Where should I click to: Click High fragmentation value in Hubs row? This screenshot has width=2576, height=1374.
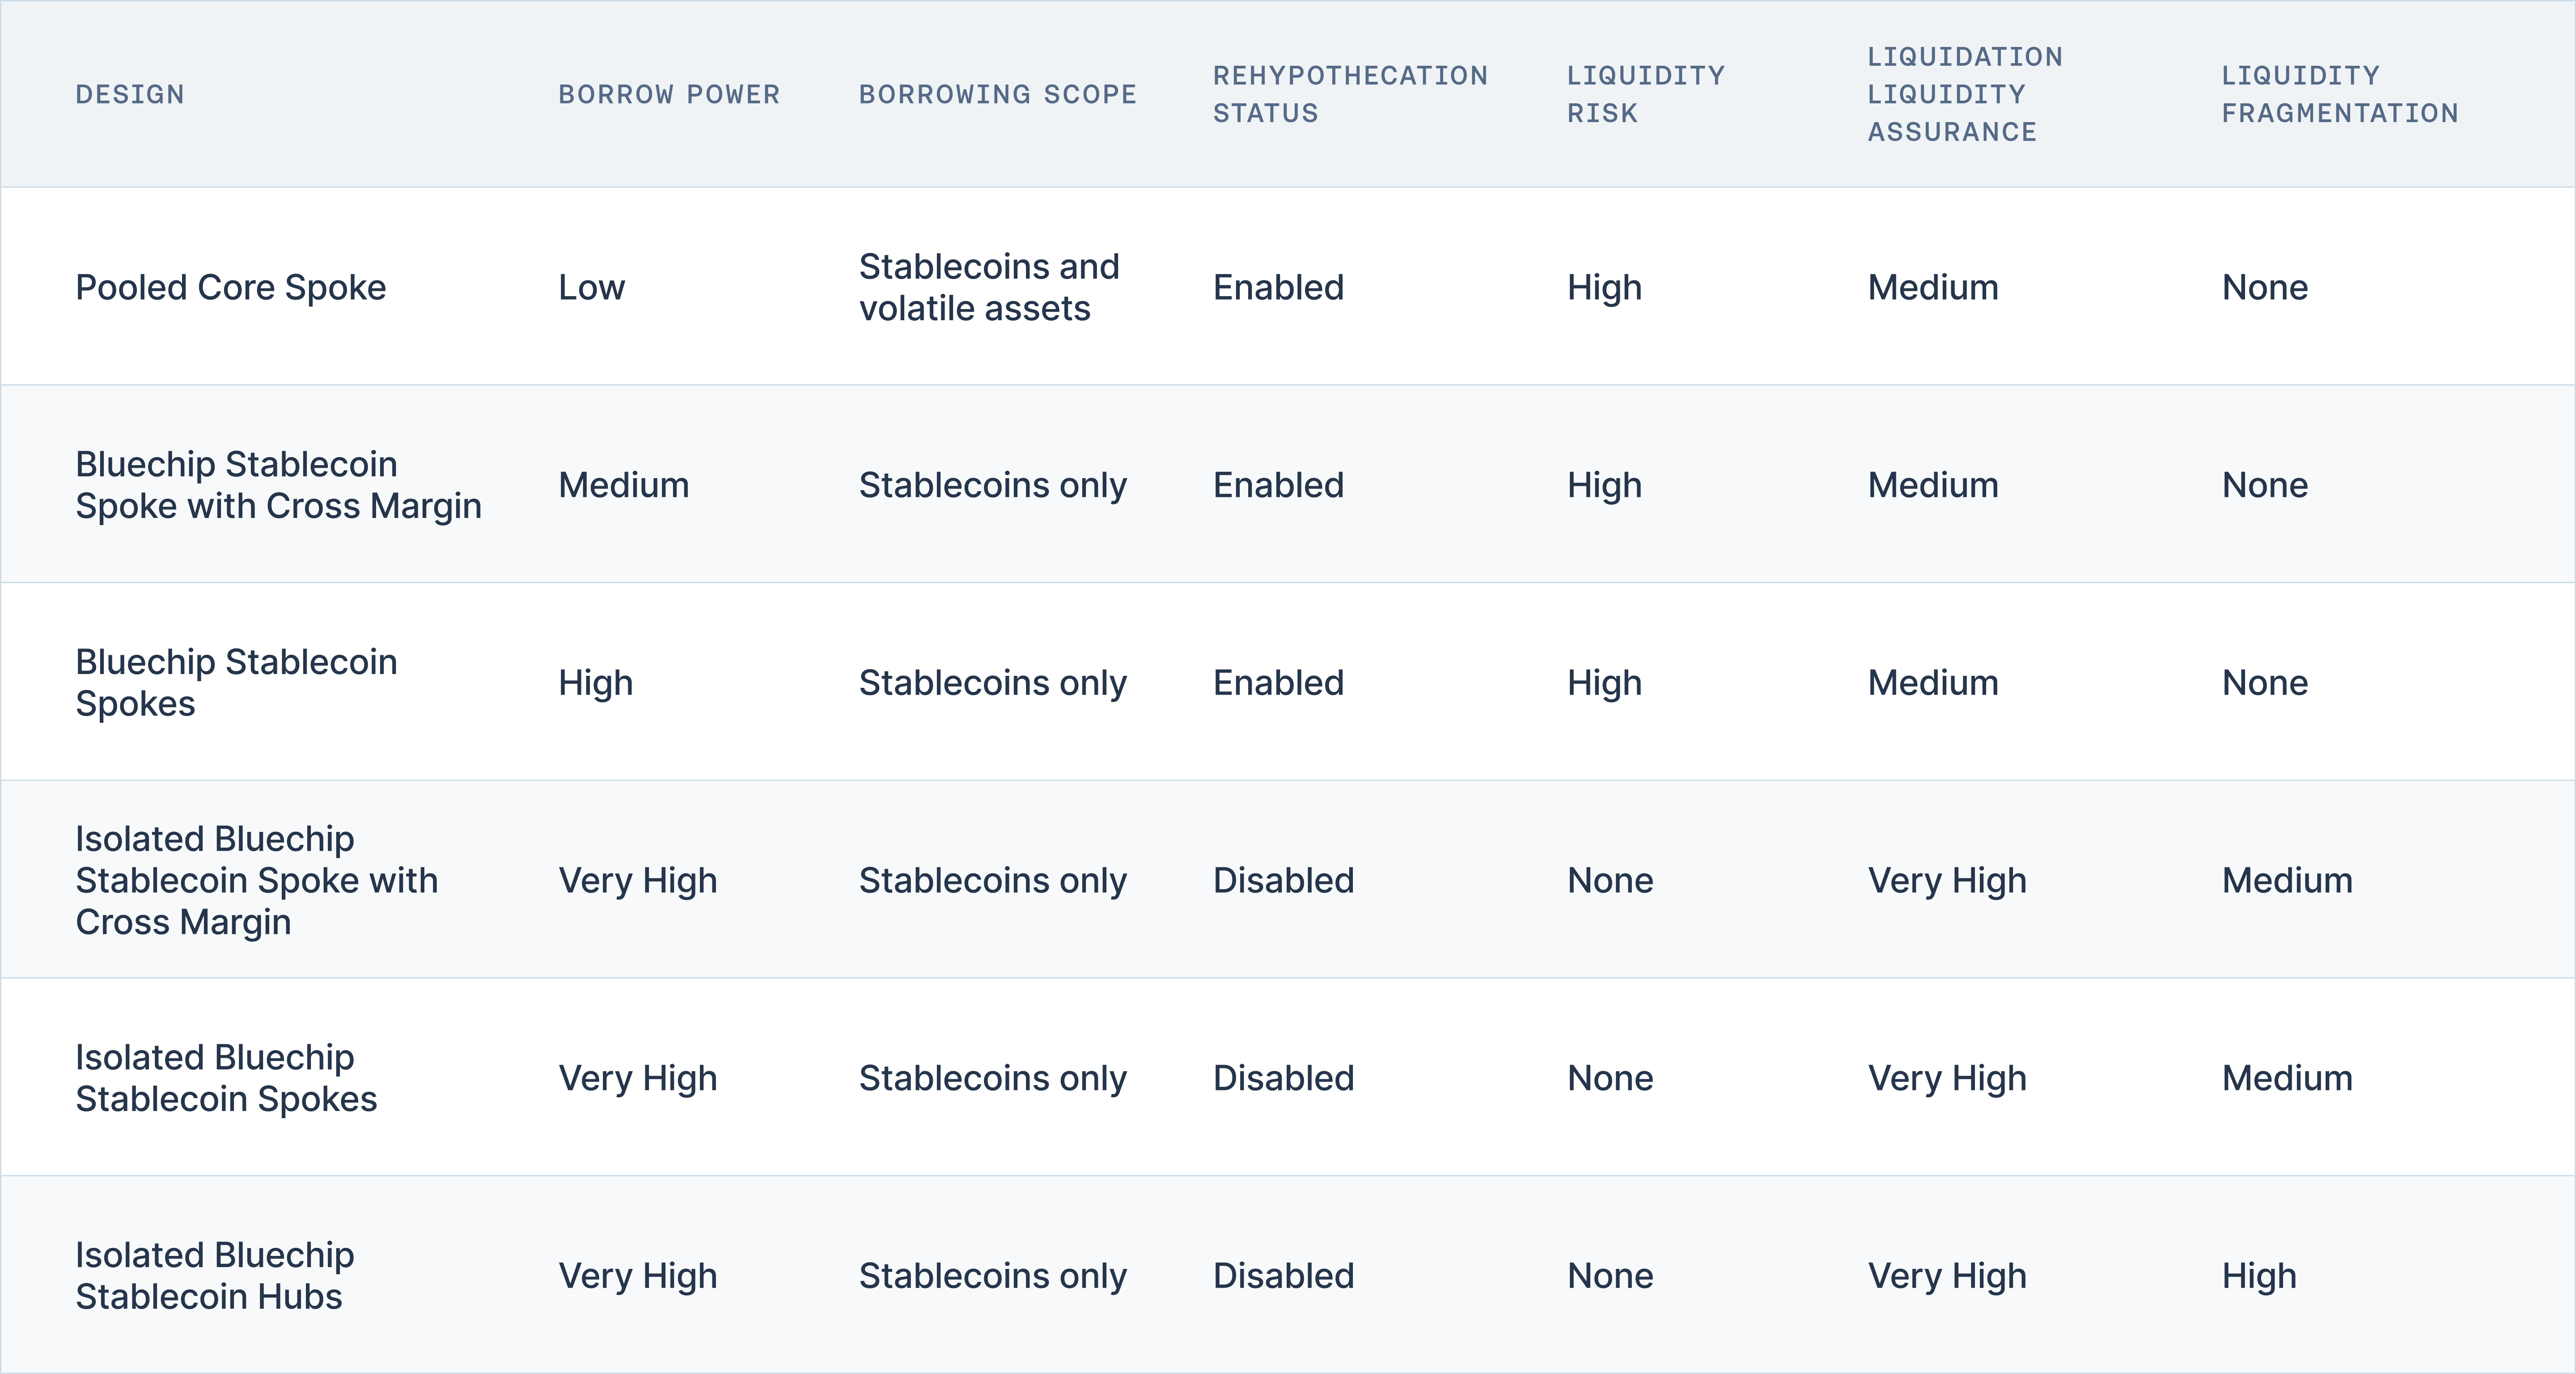(2258, 1276)
